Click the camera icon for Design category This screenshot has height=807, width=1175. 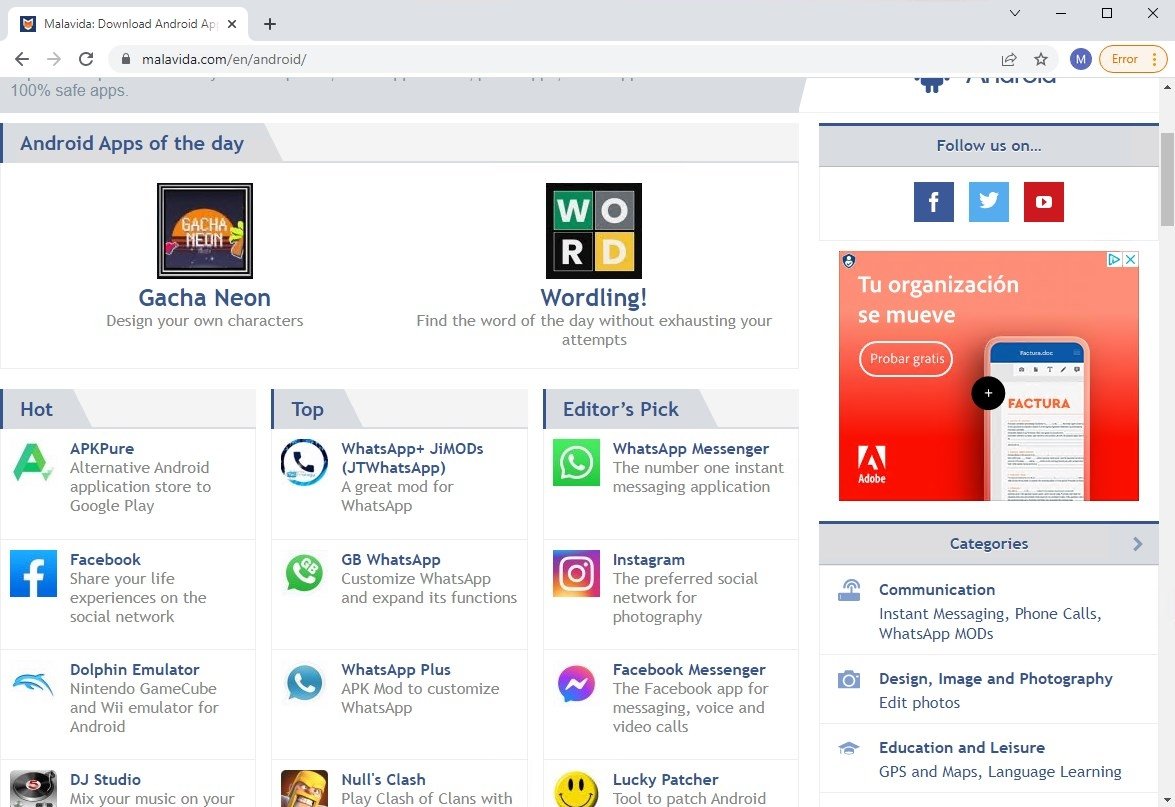coord(849,680)
